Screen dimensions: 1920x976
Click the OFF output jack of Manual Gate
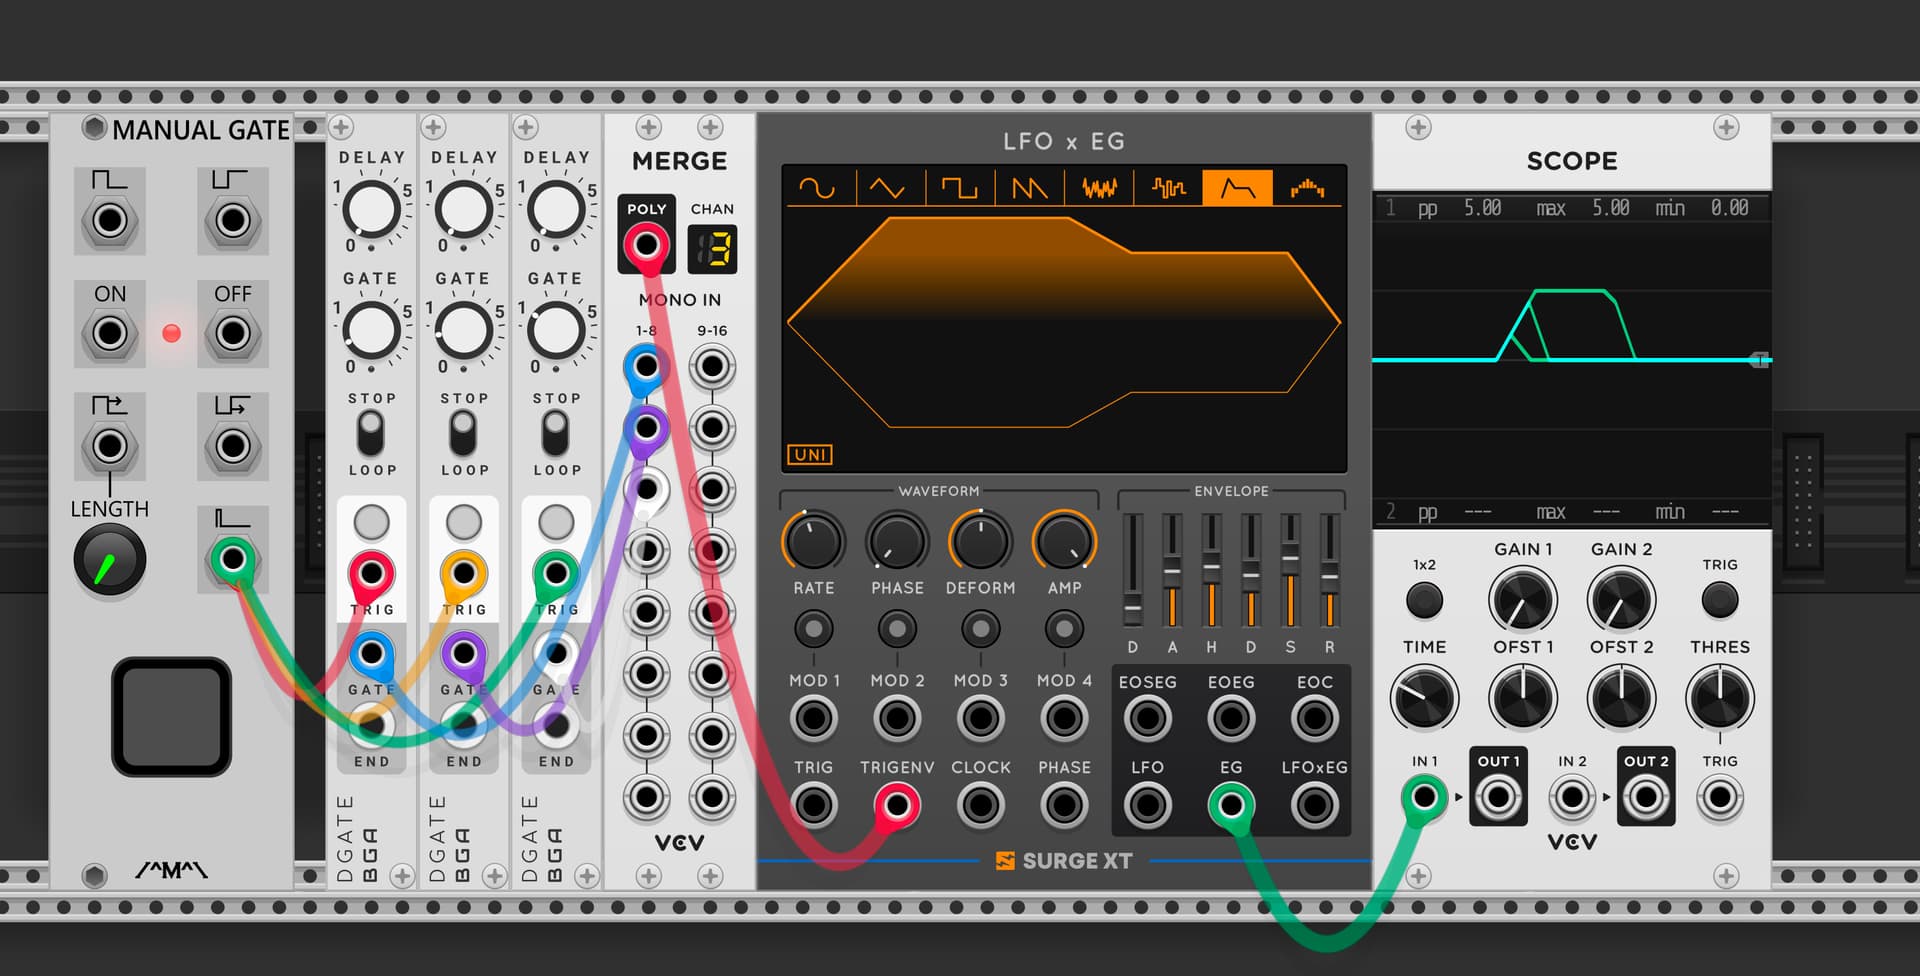pos(233,333)
